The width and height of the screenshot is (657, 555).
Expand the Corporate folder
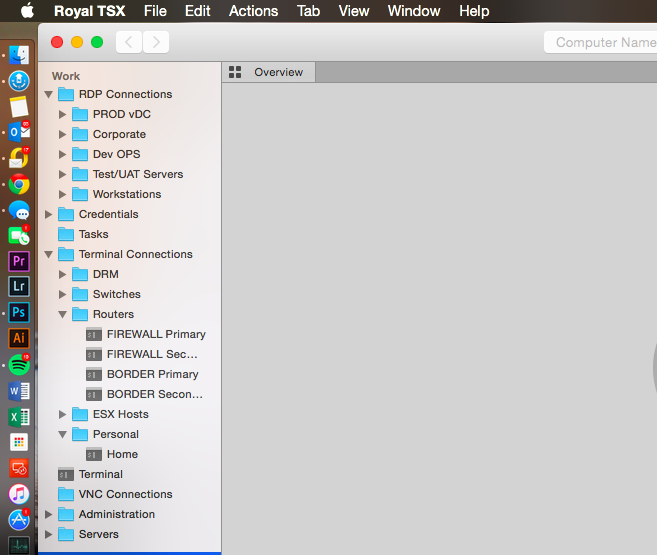(62, 134)
